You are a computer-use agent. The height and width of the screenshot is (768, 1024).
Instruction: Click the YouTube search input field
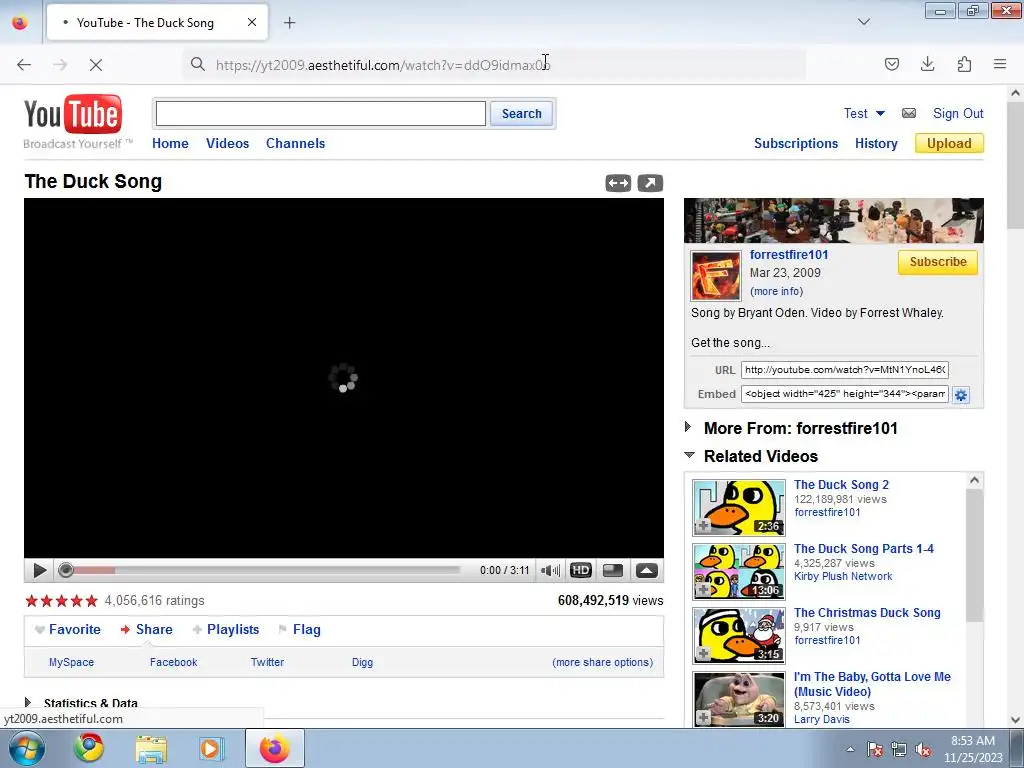pyautogui.click(x=321, y=114)
